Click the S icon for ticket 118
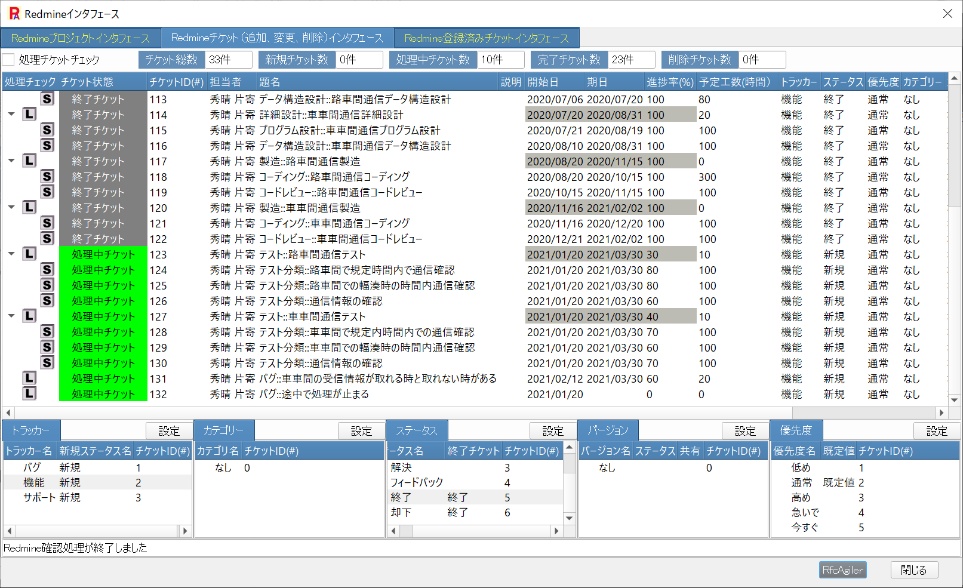963x588 pixels. pos(47,176)
